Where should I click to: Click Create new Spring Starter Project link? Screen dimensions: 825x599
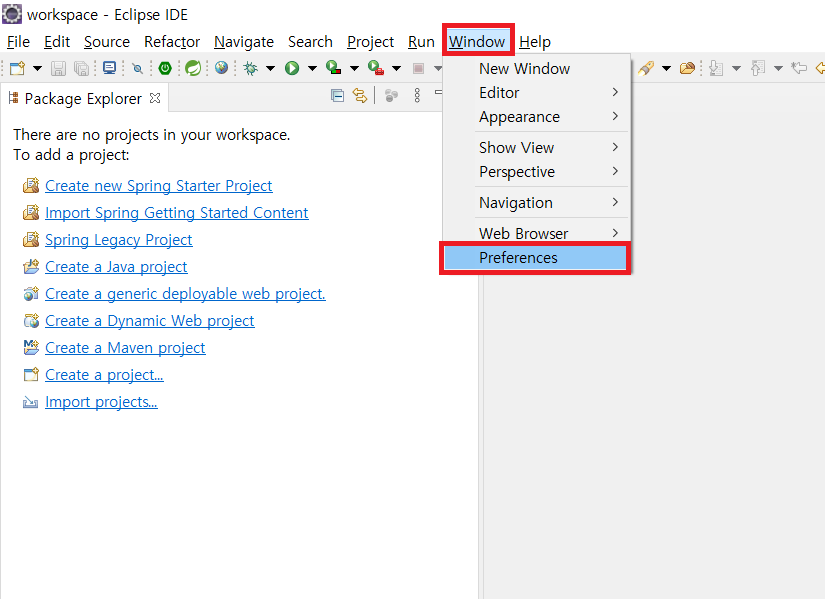[x=158, y=186]
